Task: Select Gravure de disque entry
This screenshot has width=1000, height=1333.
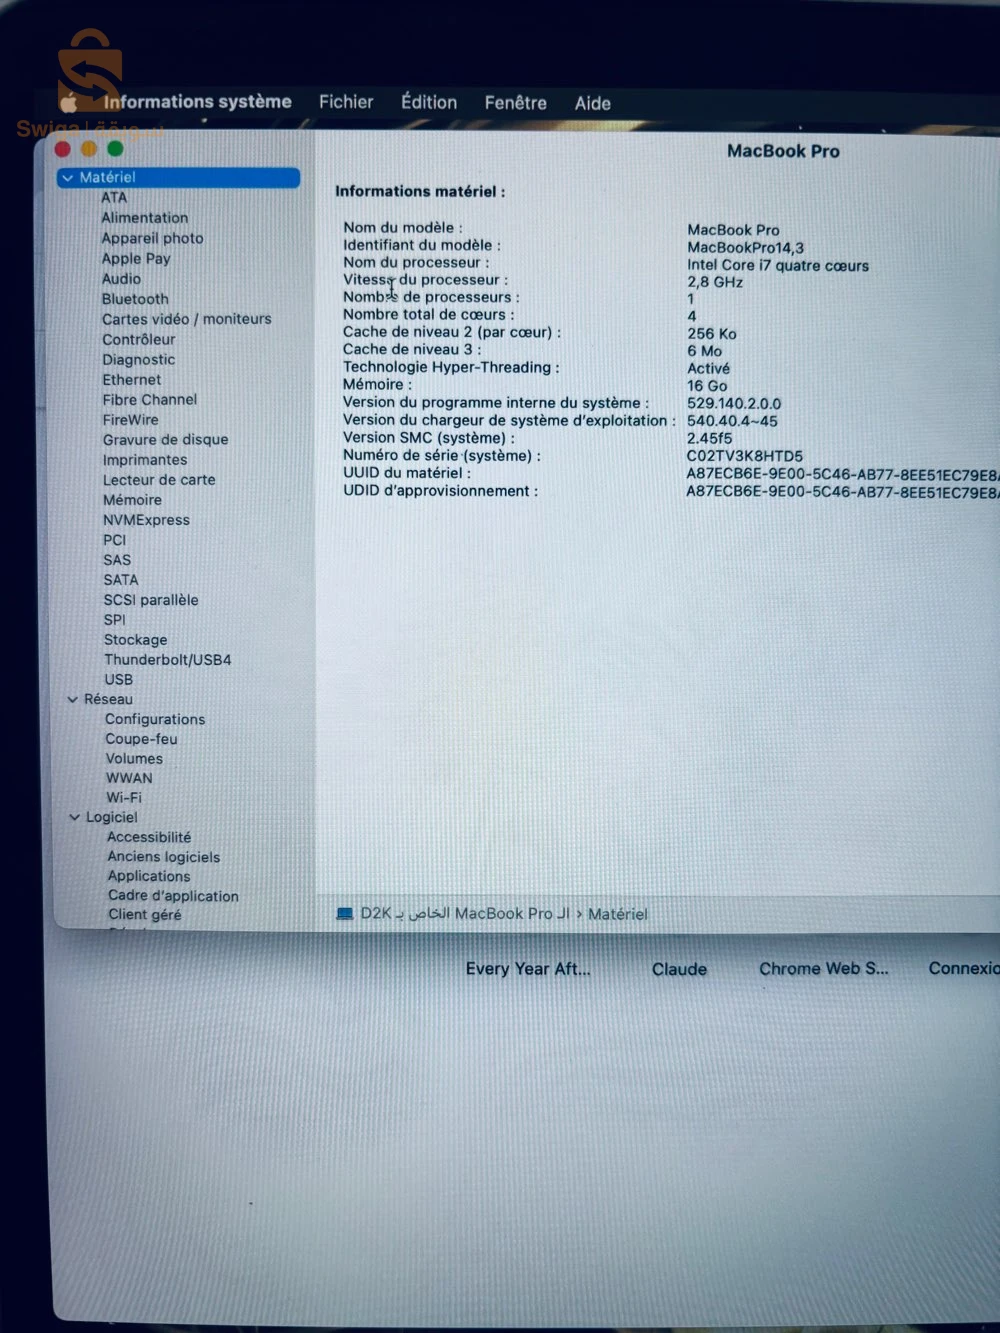Action: point(166,440)
